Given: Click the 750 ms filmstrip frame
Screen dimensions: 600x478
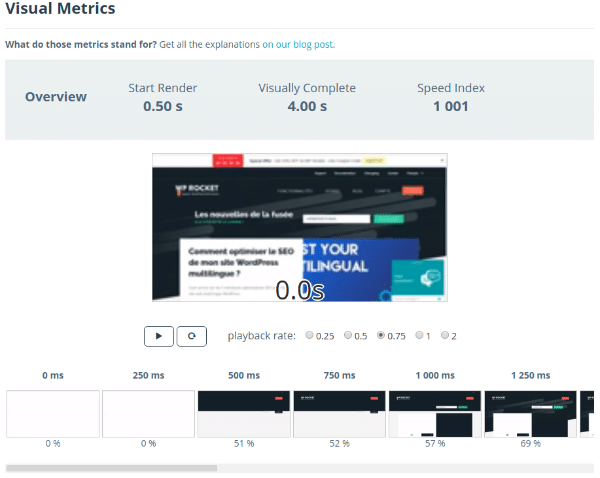Looking at the screenshot, I should point(340,413).
